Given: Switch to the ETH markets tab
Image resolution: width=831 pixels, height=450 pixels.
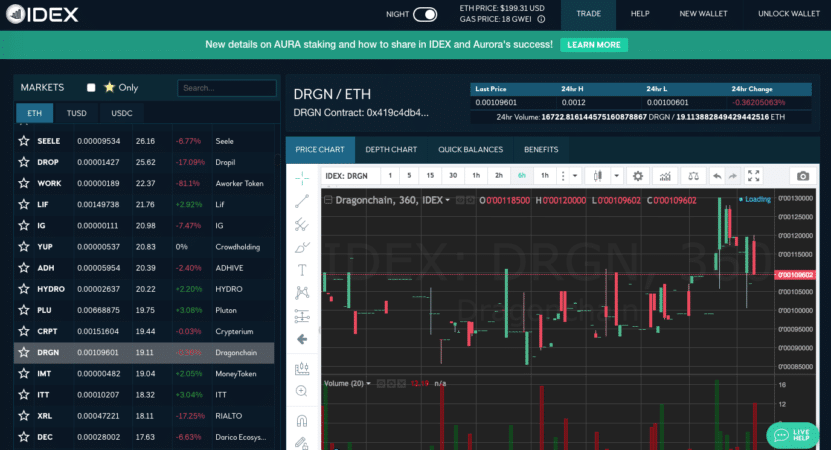Looking at the screenshot, I should click(x=34, y=113).
